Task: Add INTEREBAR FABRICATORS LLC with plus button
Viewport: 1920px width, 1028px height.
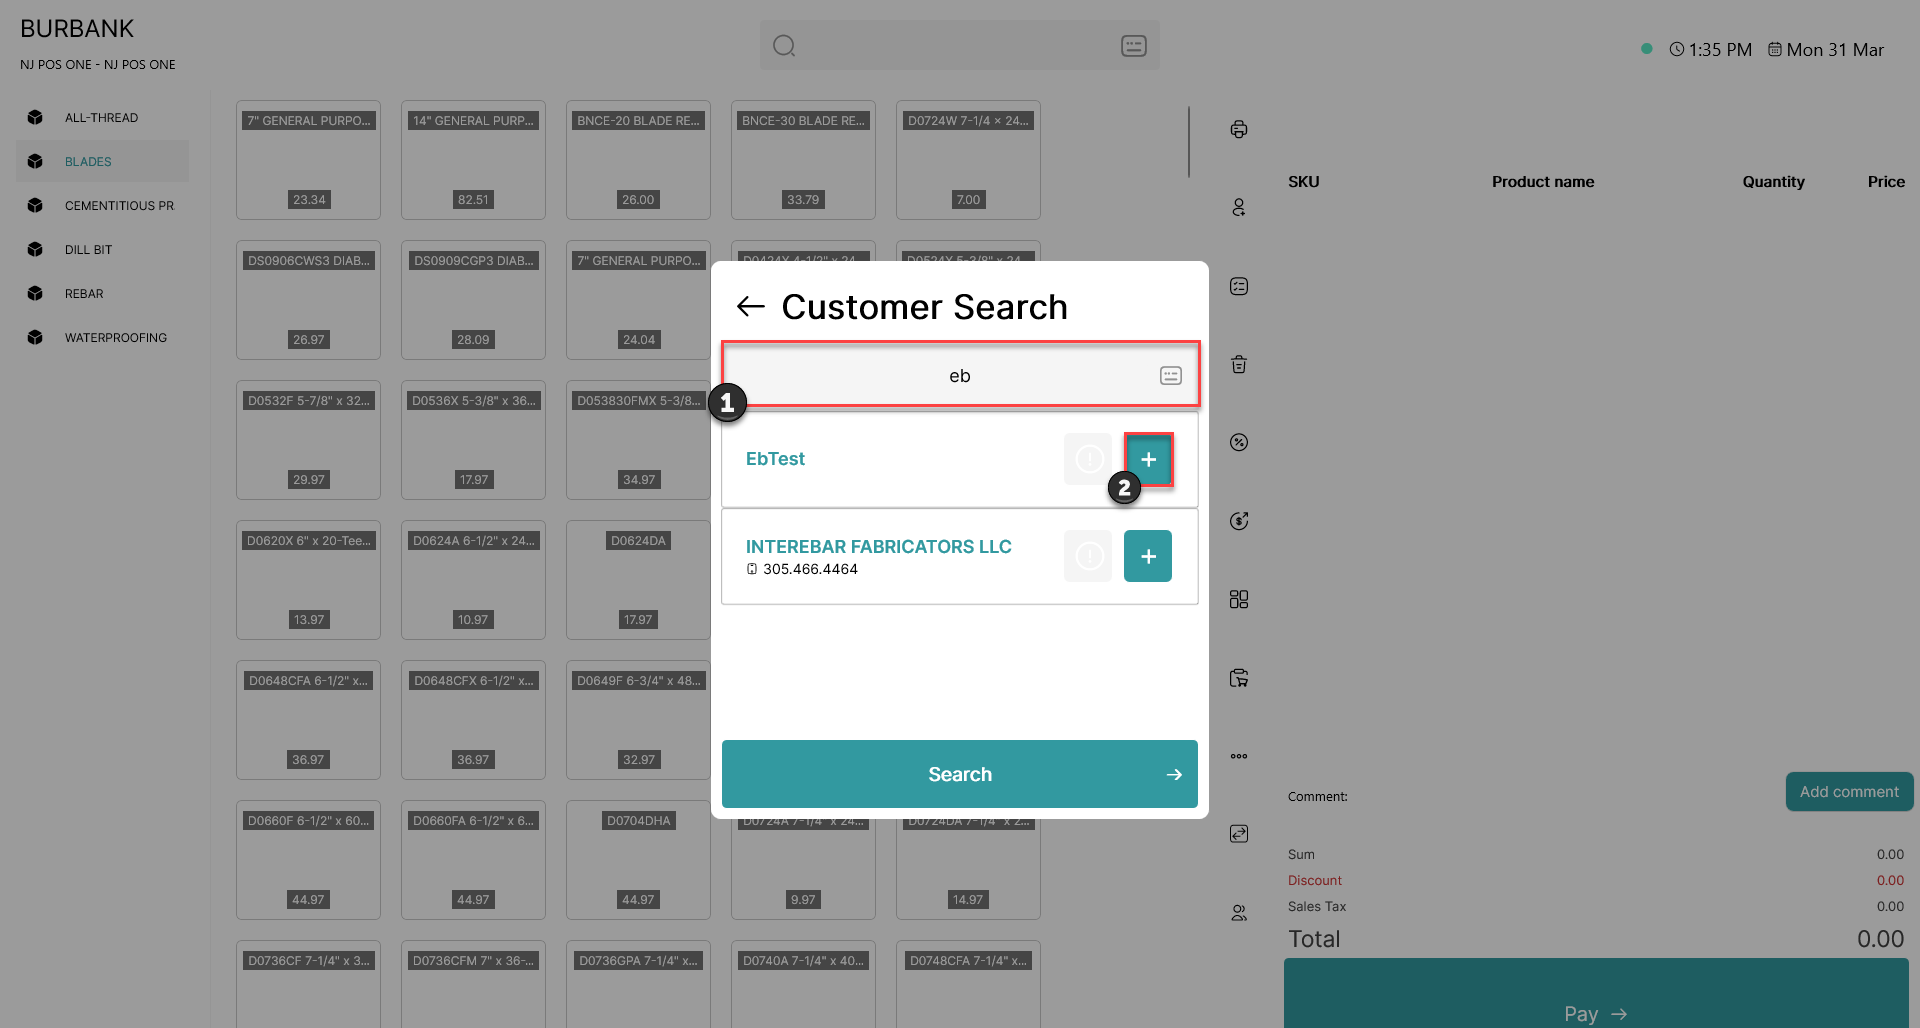Action: (x=1148, y=556)
